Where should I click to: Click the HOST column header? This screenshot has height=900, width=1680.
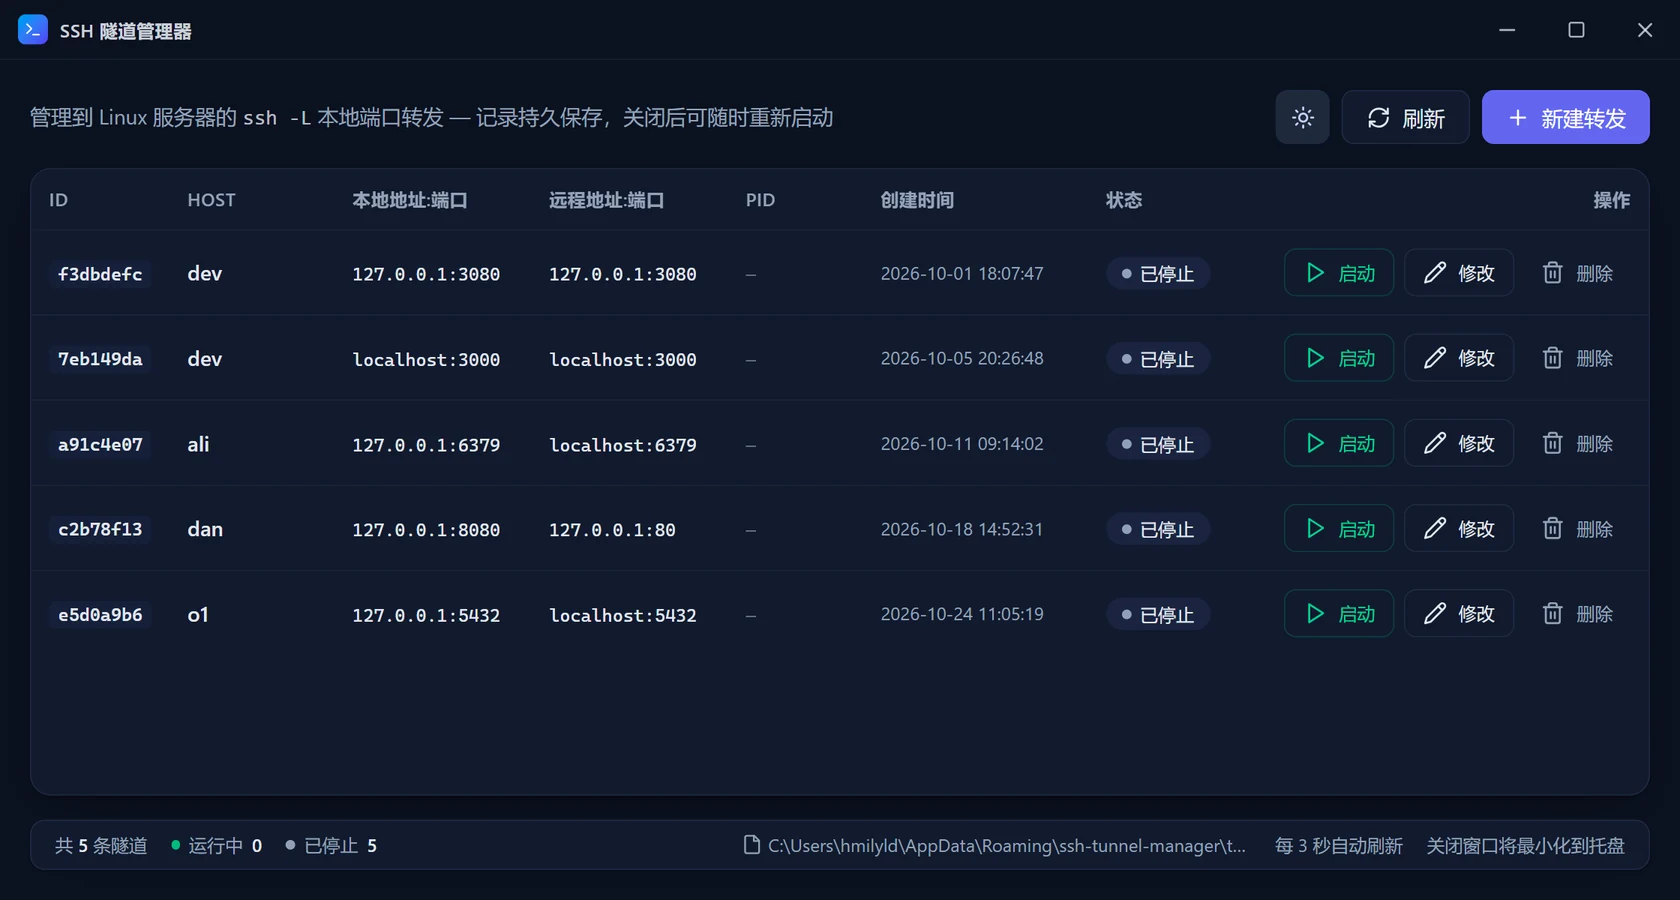coord(211,200)
